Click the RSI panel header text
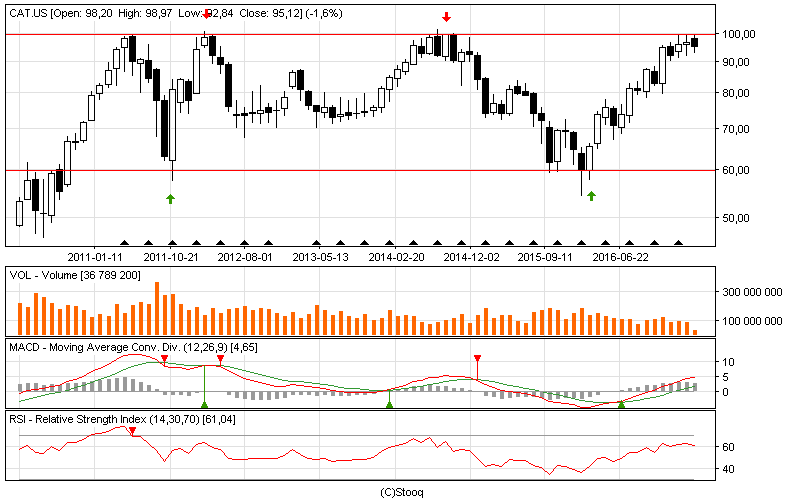Image resolution: width=800 pixels, height=500 pixels. point(122,419)
